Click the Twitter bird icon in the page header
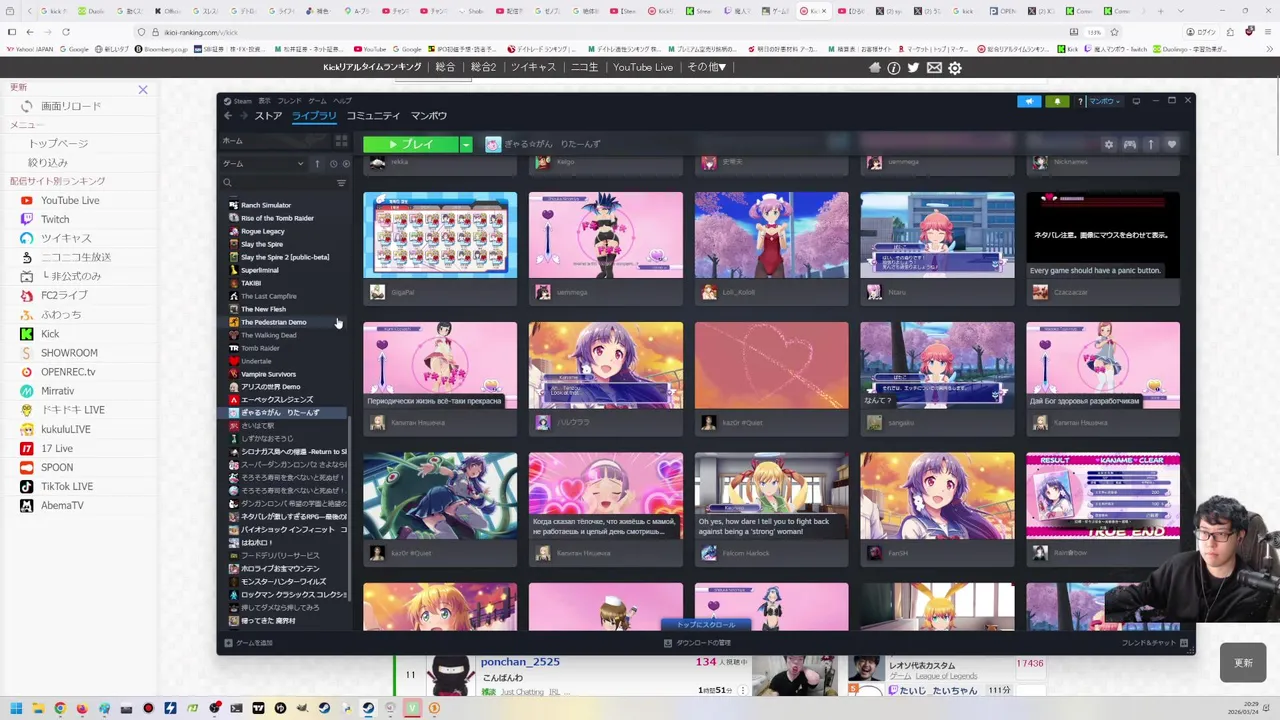1280x720 pixels. click(x=913, y=68)
